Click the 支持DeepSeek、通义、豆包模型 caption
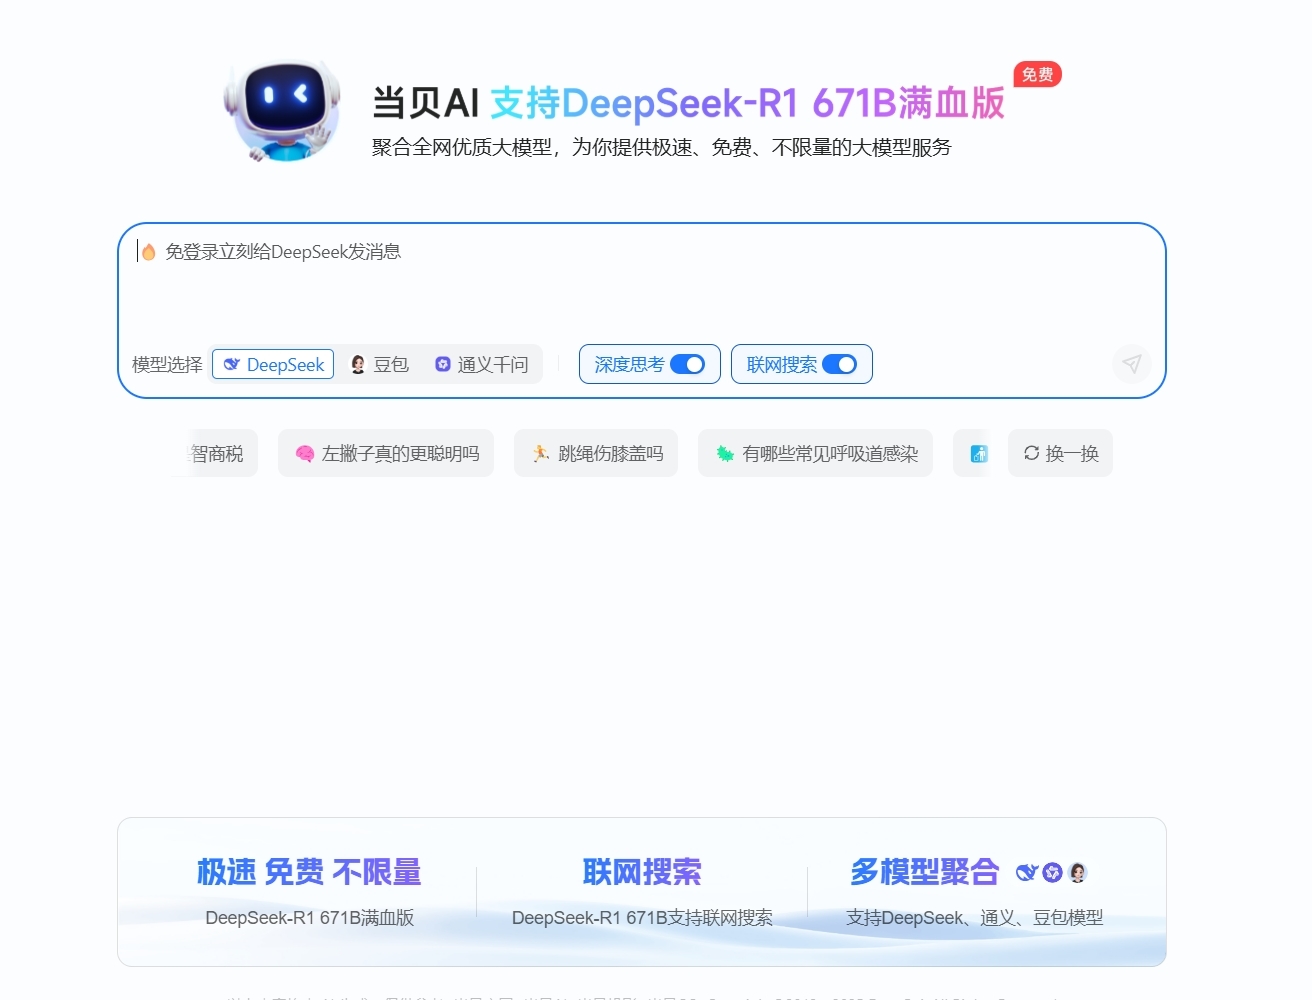Image resolution: width=1312 pixels, height=1000 pixels. point(975,918)
